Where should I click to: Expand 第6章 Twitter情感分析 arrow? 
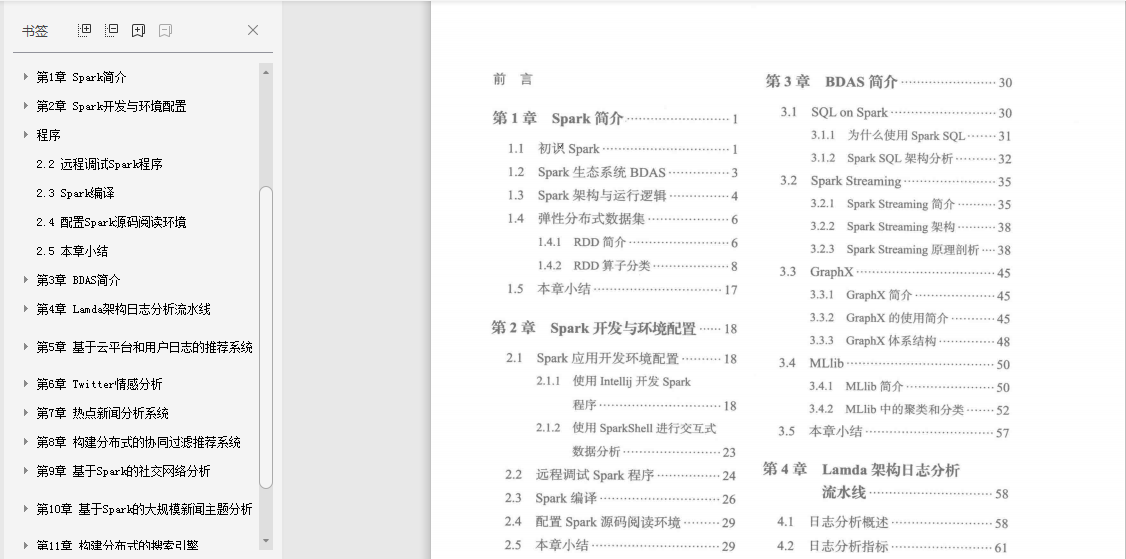coord(25,384)
